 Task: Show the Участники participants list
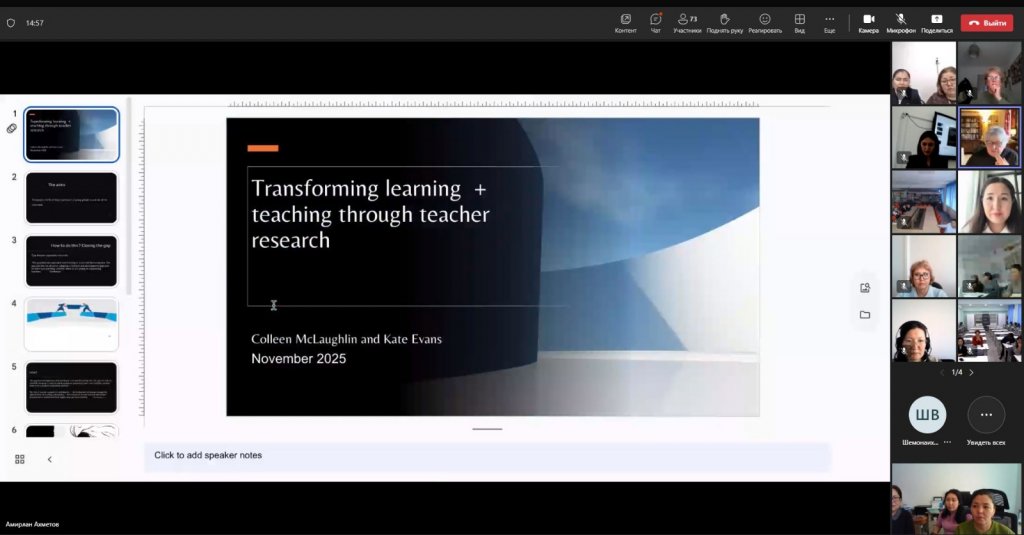click(x=687, y=22)
